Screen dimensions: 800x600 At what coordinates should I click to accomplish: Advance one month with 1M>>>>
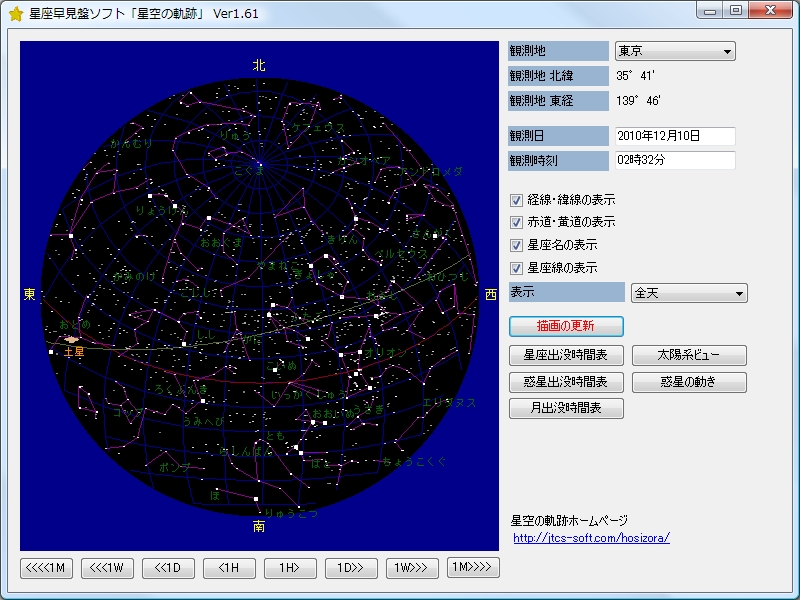473,568
